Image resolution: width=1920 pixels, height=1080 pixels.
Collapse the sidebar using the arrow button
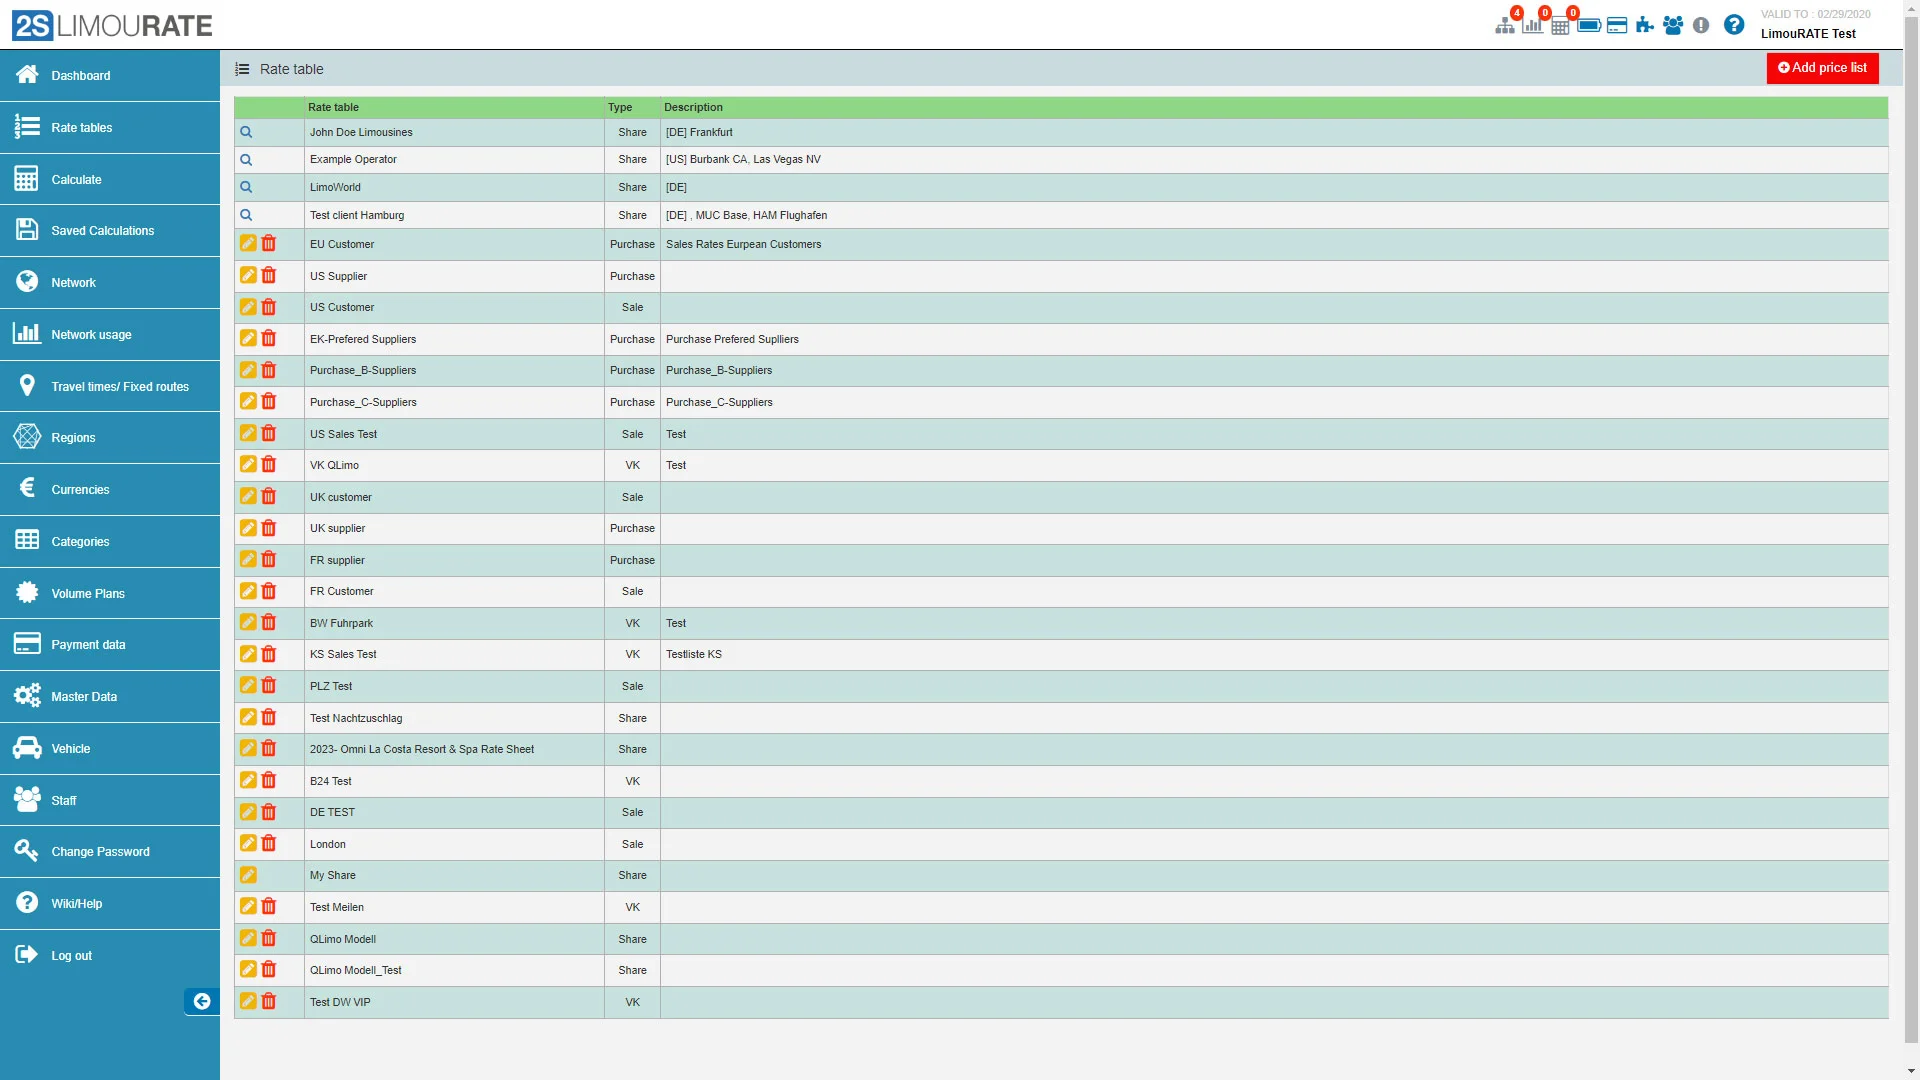pos(201,1001)
